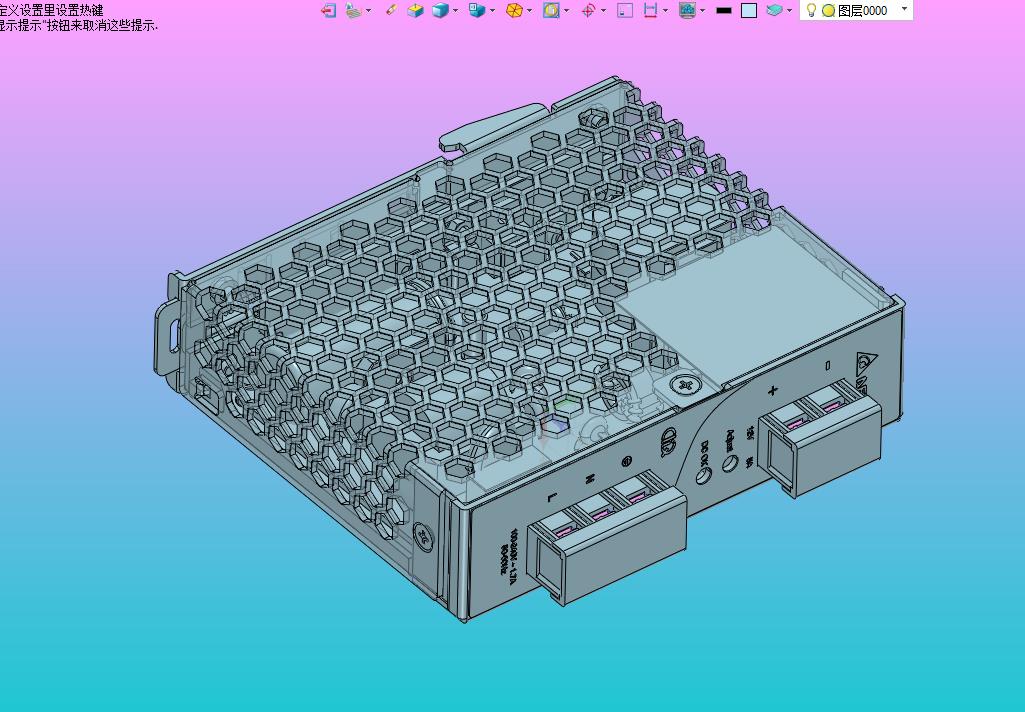The width and height of the screenshot is (1025, 712).
Task: Open the 图层0000 layer dropdown
Action: (905, 9)
